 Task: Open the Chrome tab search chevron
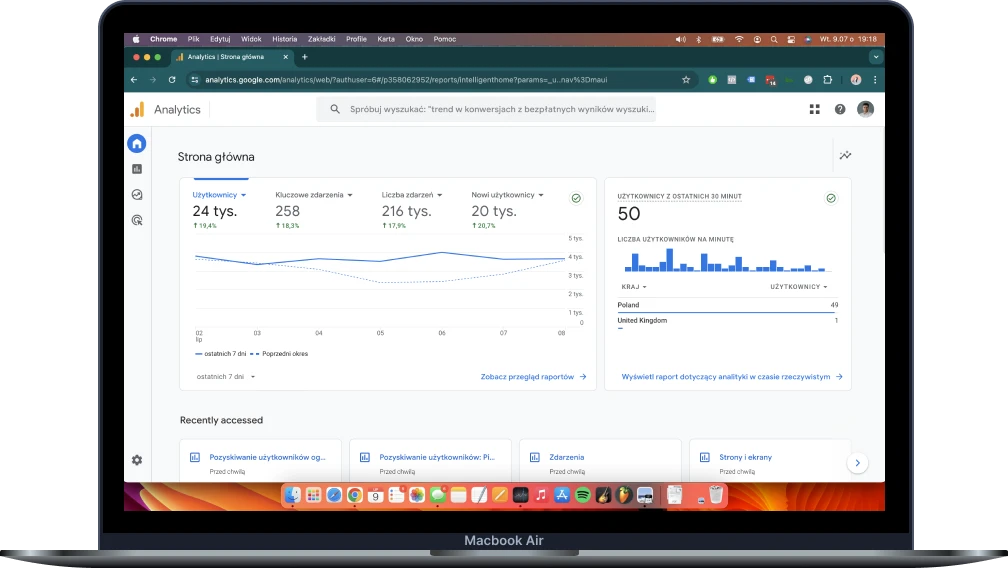tap(876, 57)
